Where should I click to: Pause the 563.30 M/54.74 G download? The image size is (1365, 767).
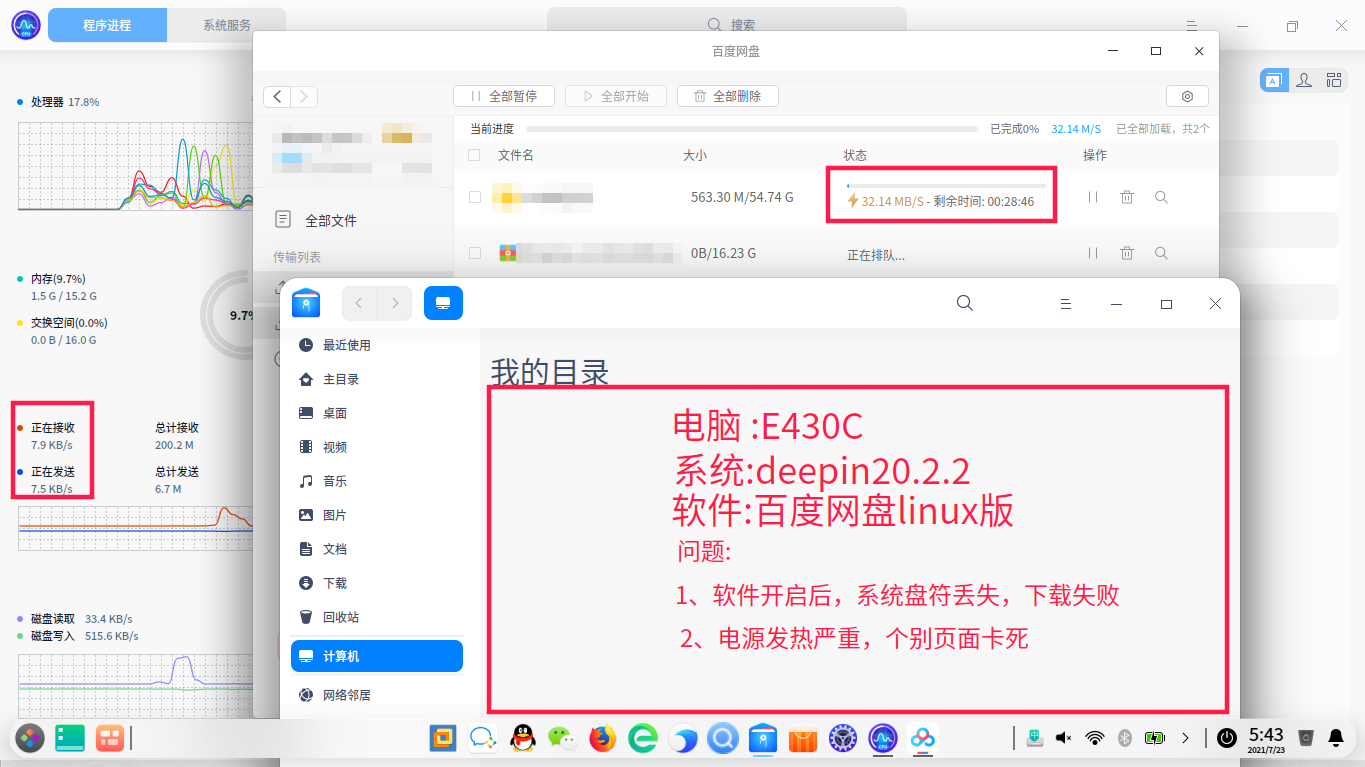point(1093,197)
